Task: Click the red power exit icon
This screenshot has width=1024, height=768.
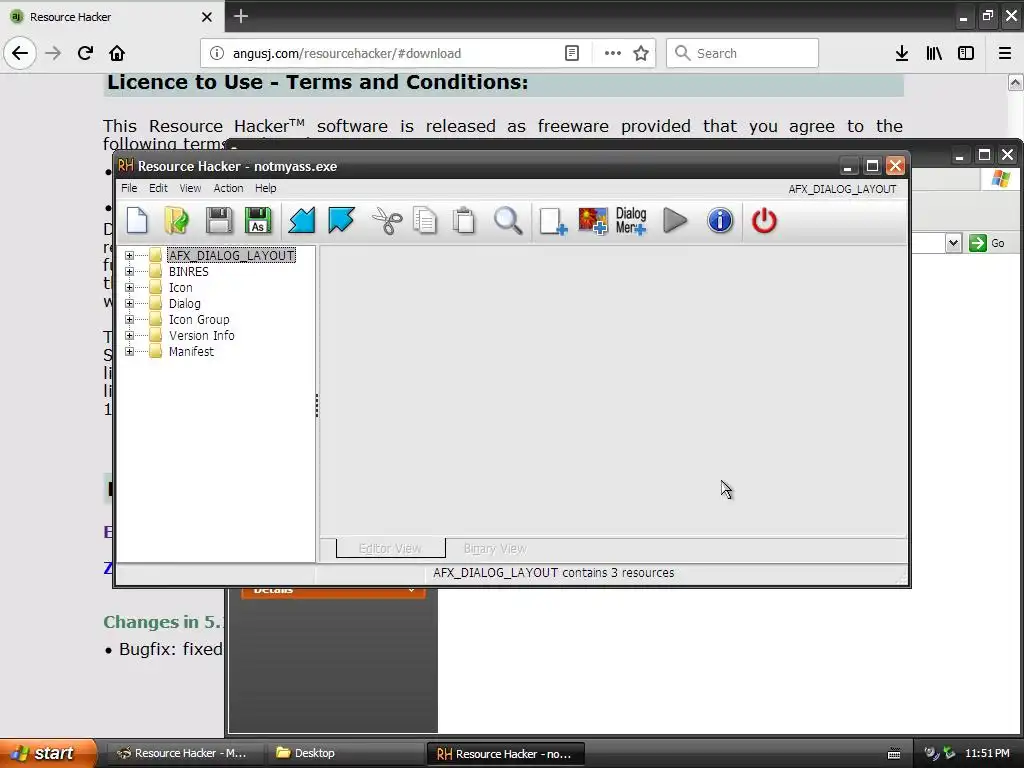Action: coord(764,220)
